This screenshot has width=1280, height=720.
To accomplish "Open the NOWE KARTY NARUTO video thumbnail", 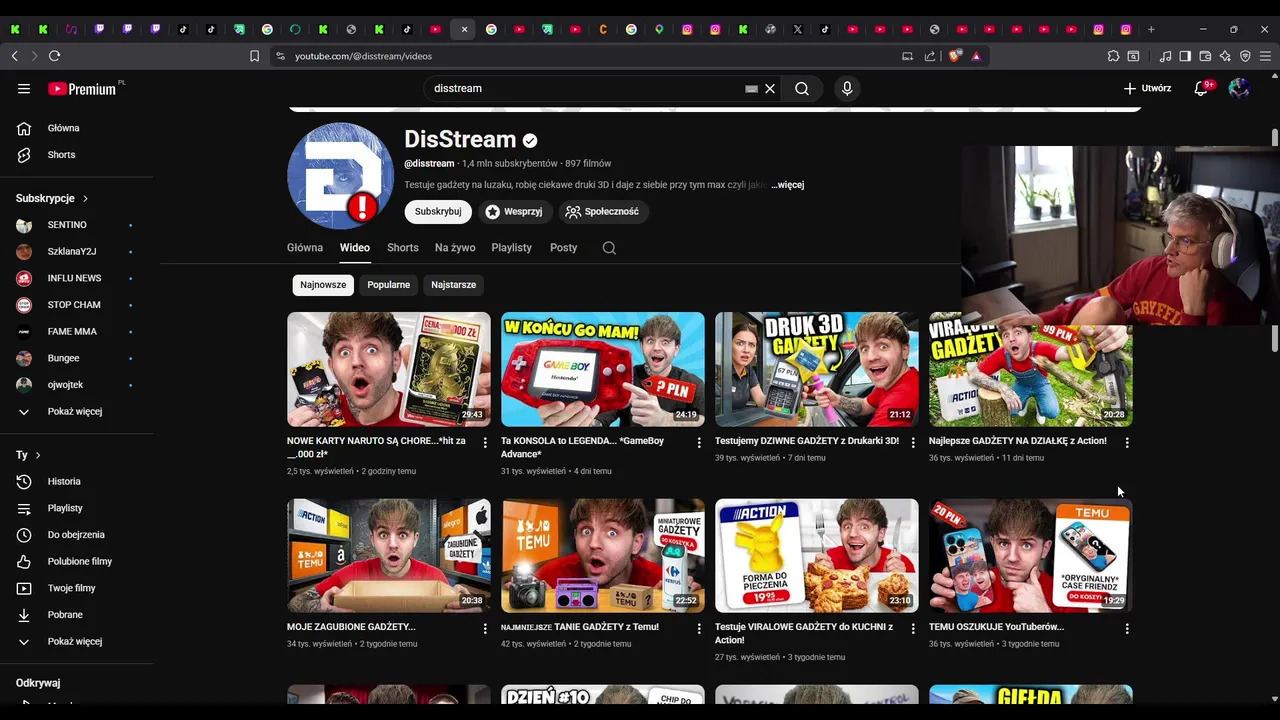I will coord(389,369).
